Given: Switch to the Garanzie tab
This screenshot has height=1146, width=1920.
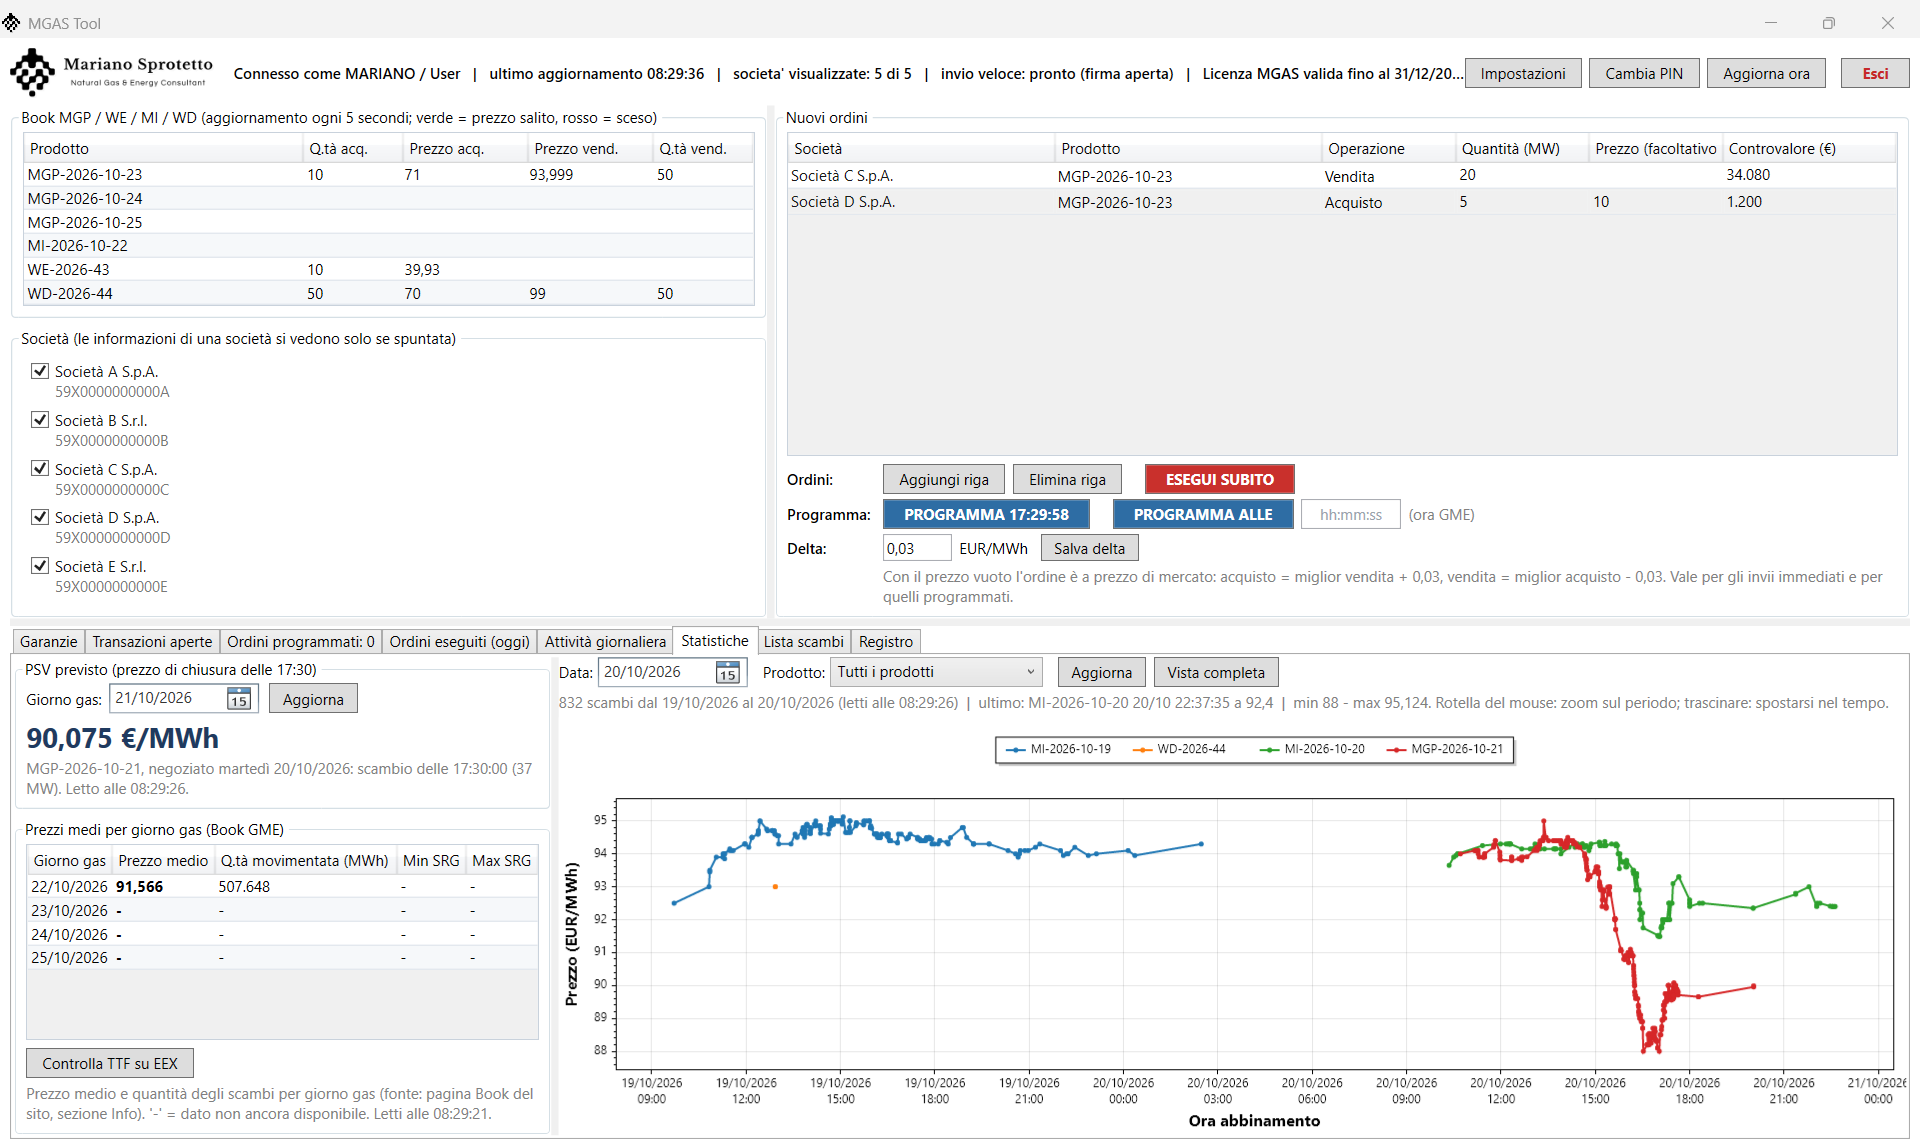Looking at the screenshot, I should (x=48, y=642).
